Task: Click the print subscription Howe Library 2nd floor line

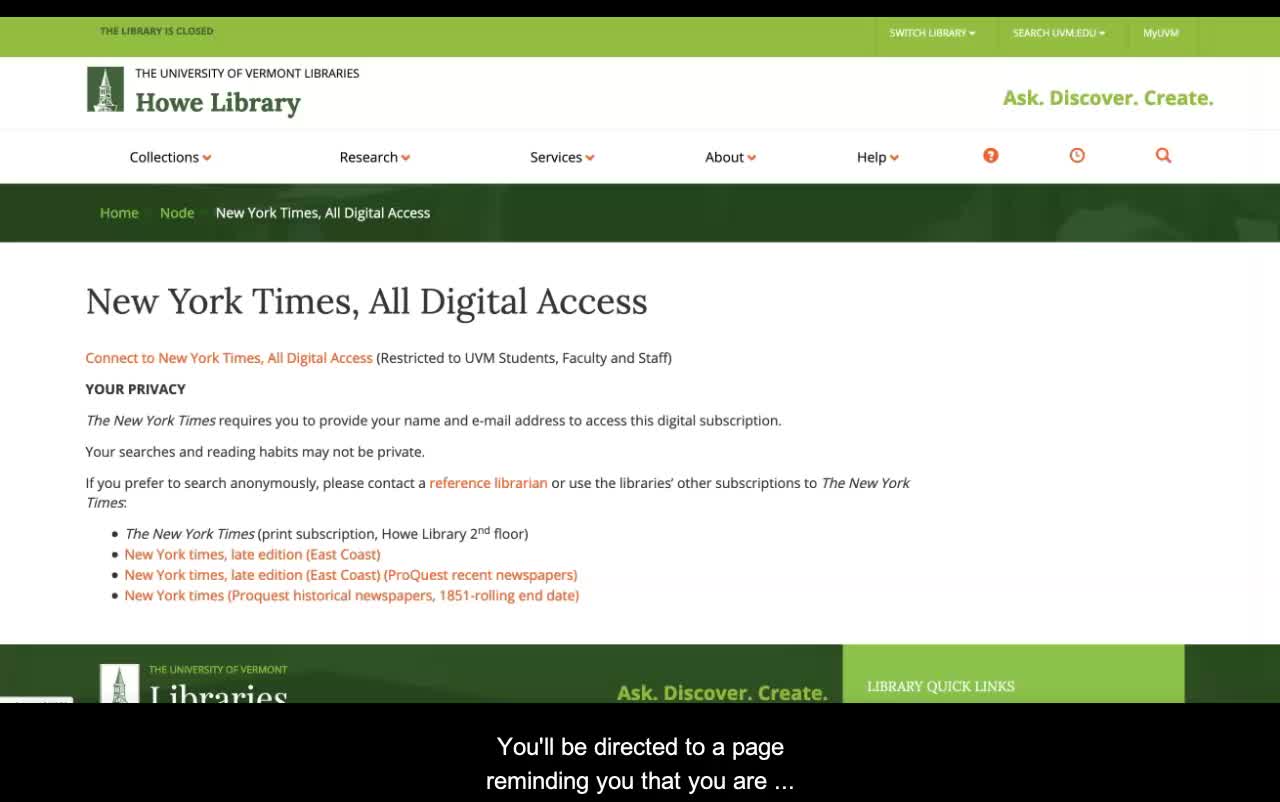Action: pyautogui.click(x=326, y=533)
